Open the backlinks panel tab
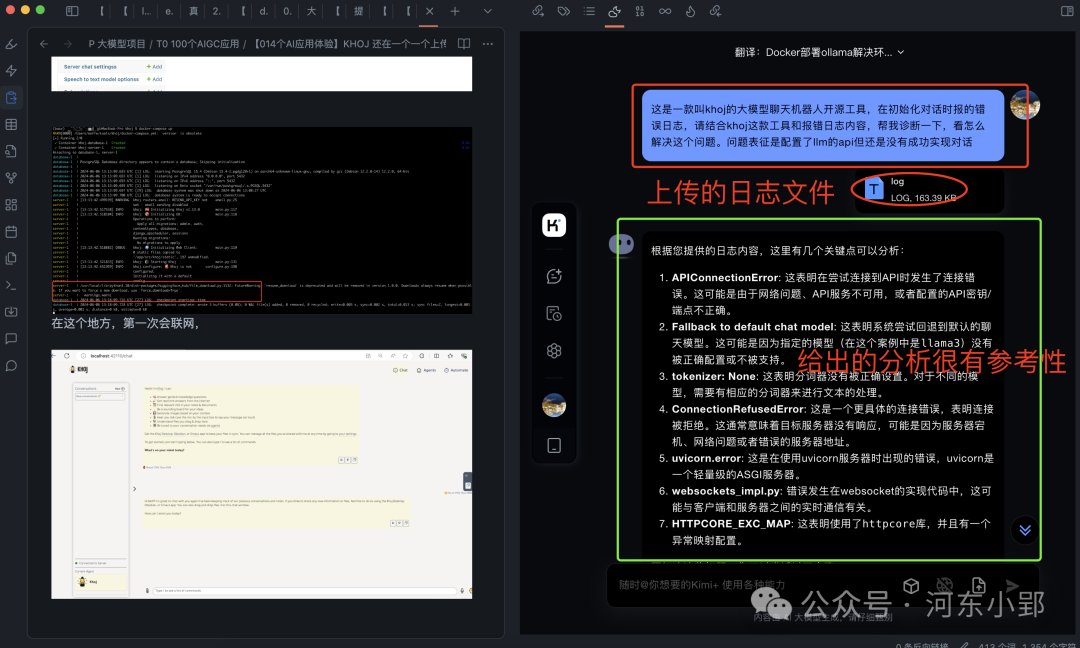Viewport: 1080px width, 648px height. tap(716, 11)
